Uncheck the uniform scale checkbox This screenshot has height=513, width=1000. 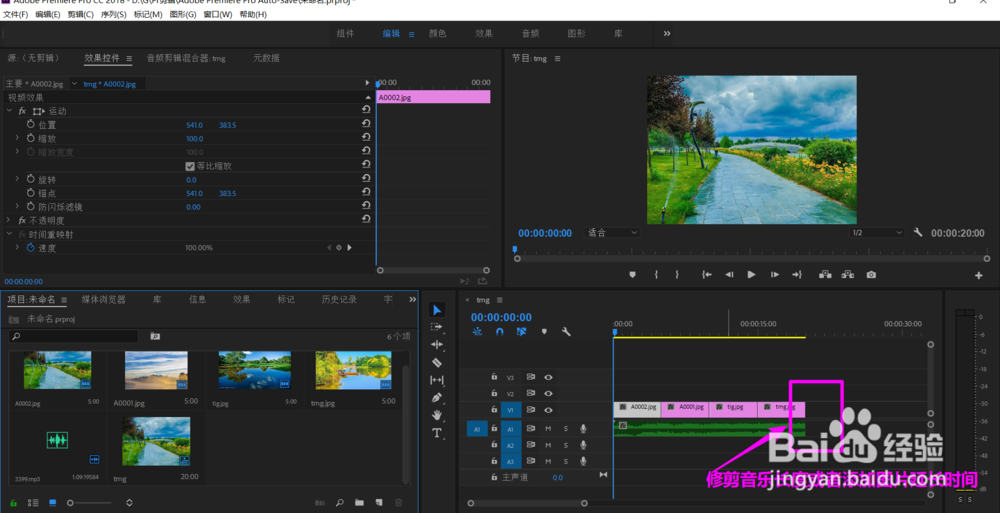click(190, 166)
